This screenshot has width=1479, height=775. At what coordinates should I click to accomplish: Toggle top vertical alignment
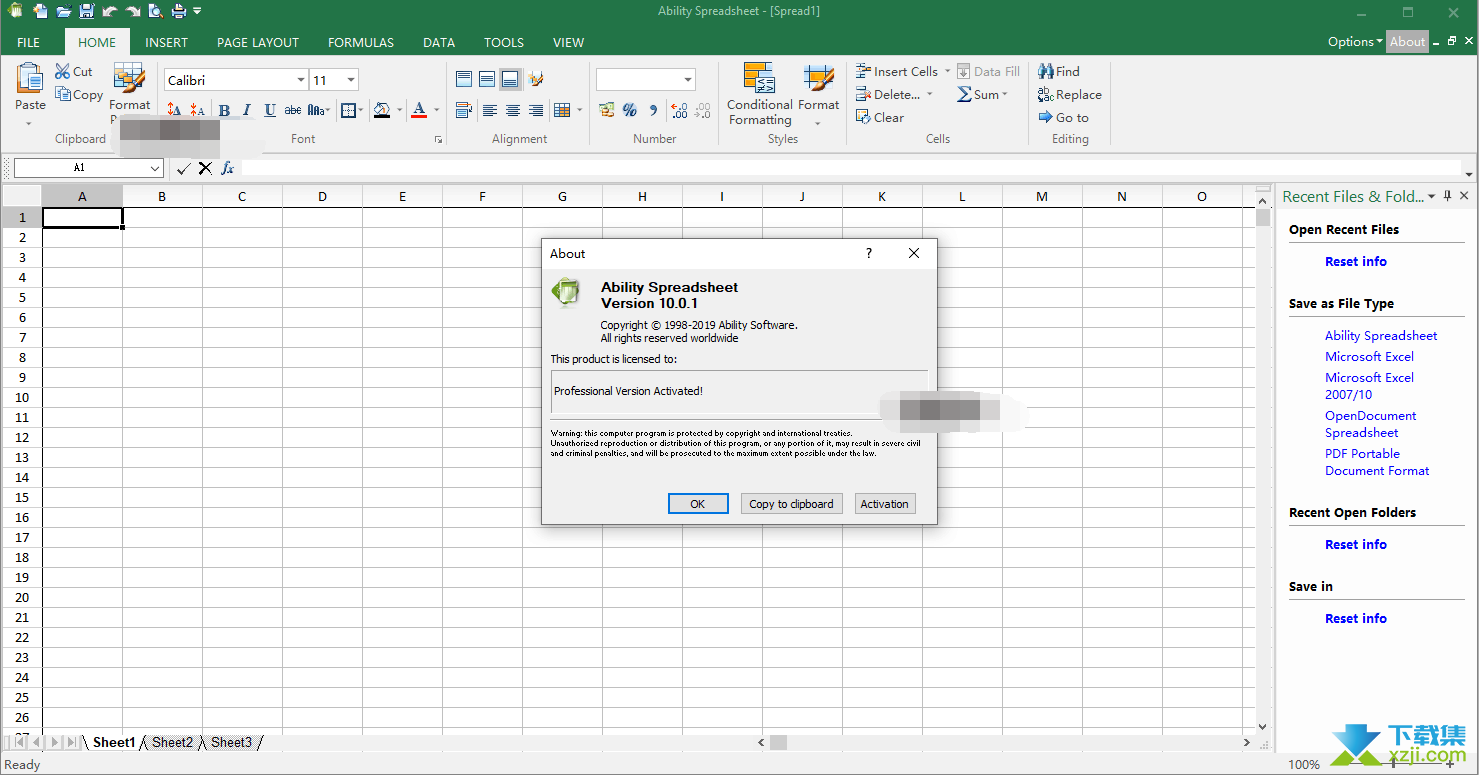pos(464,79)
